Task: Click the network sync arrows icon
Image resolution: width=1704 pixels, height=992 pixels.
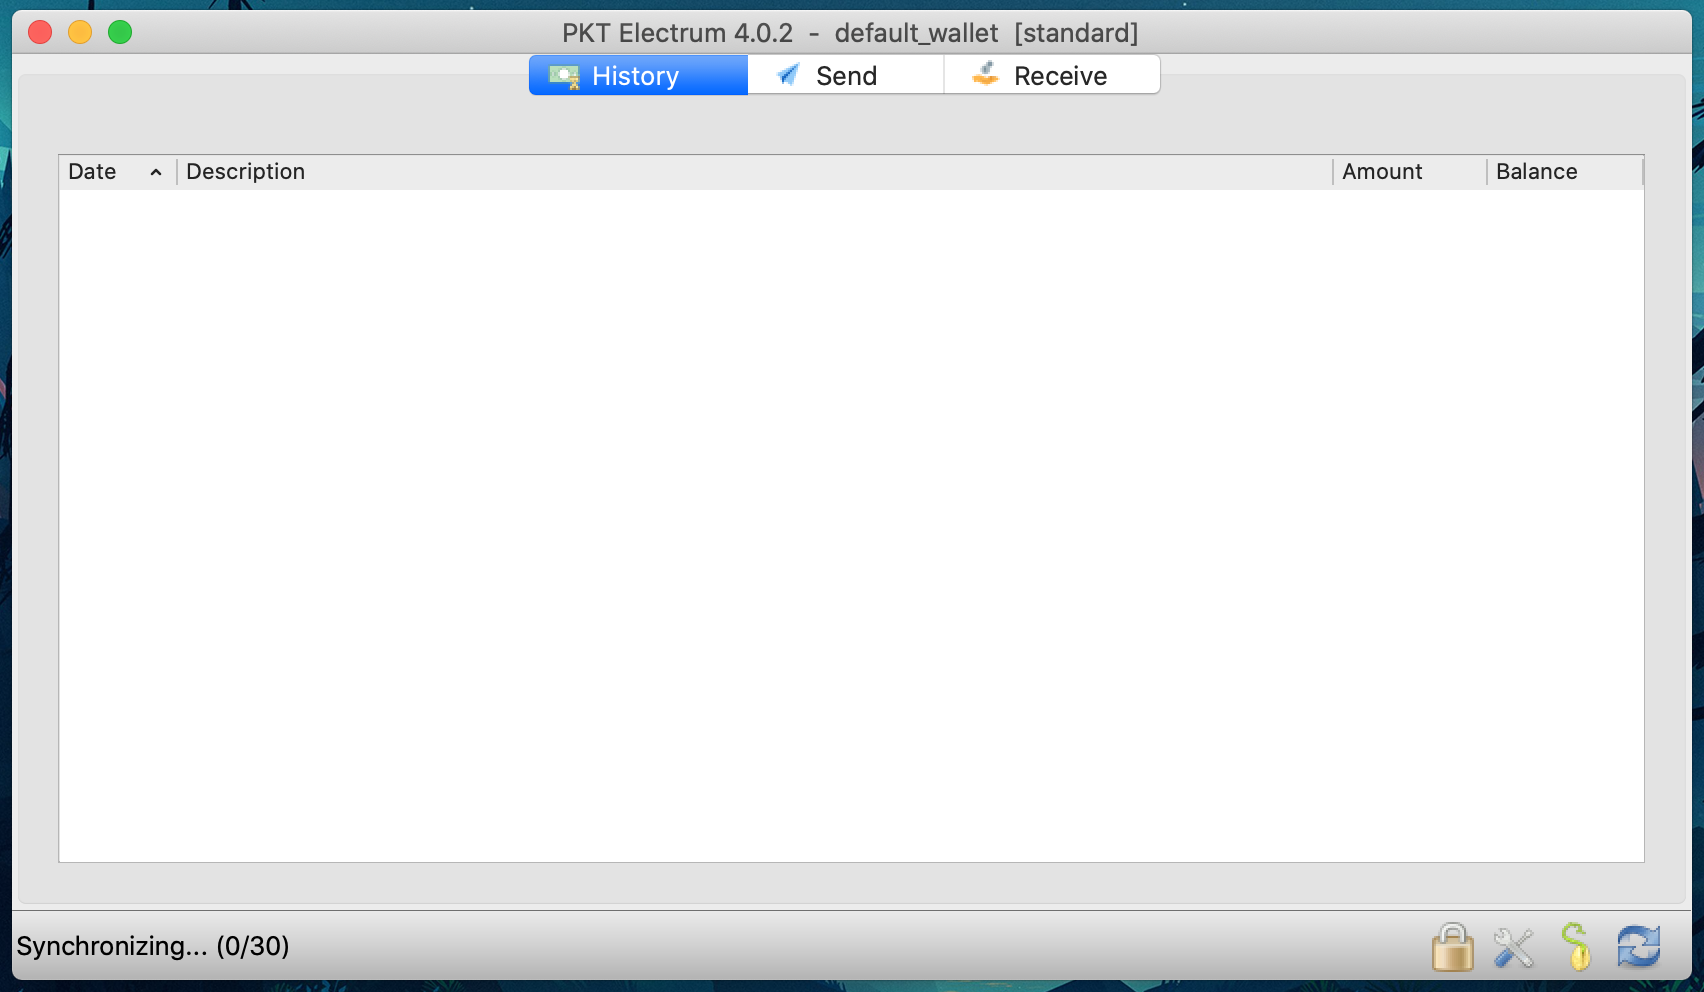Action: click(1638, 947)
